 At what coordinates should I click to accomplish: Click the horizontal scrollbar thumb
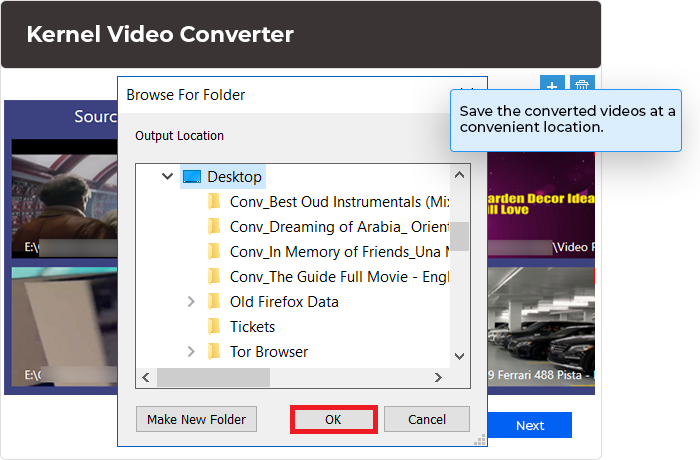tap(213, 377)
